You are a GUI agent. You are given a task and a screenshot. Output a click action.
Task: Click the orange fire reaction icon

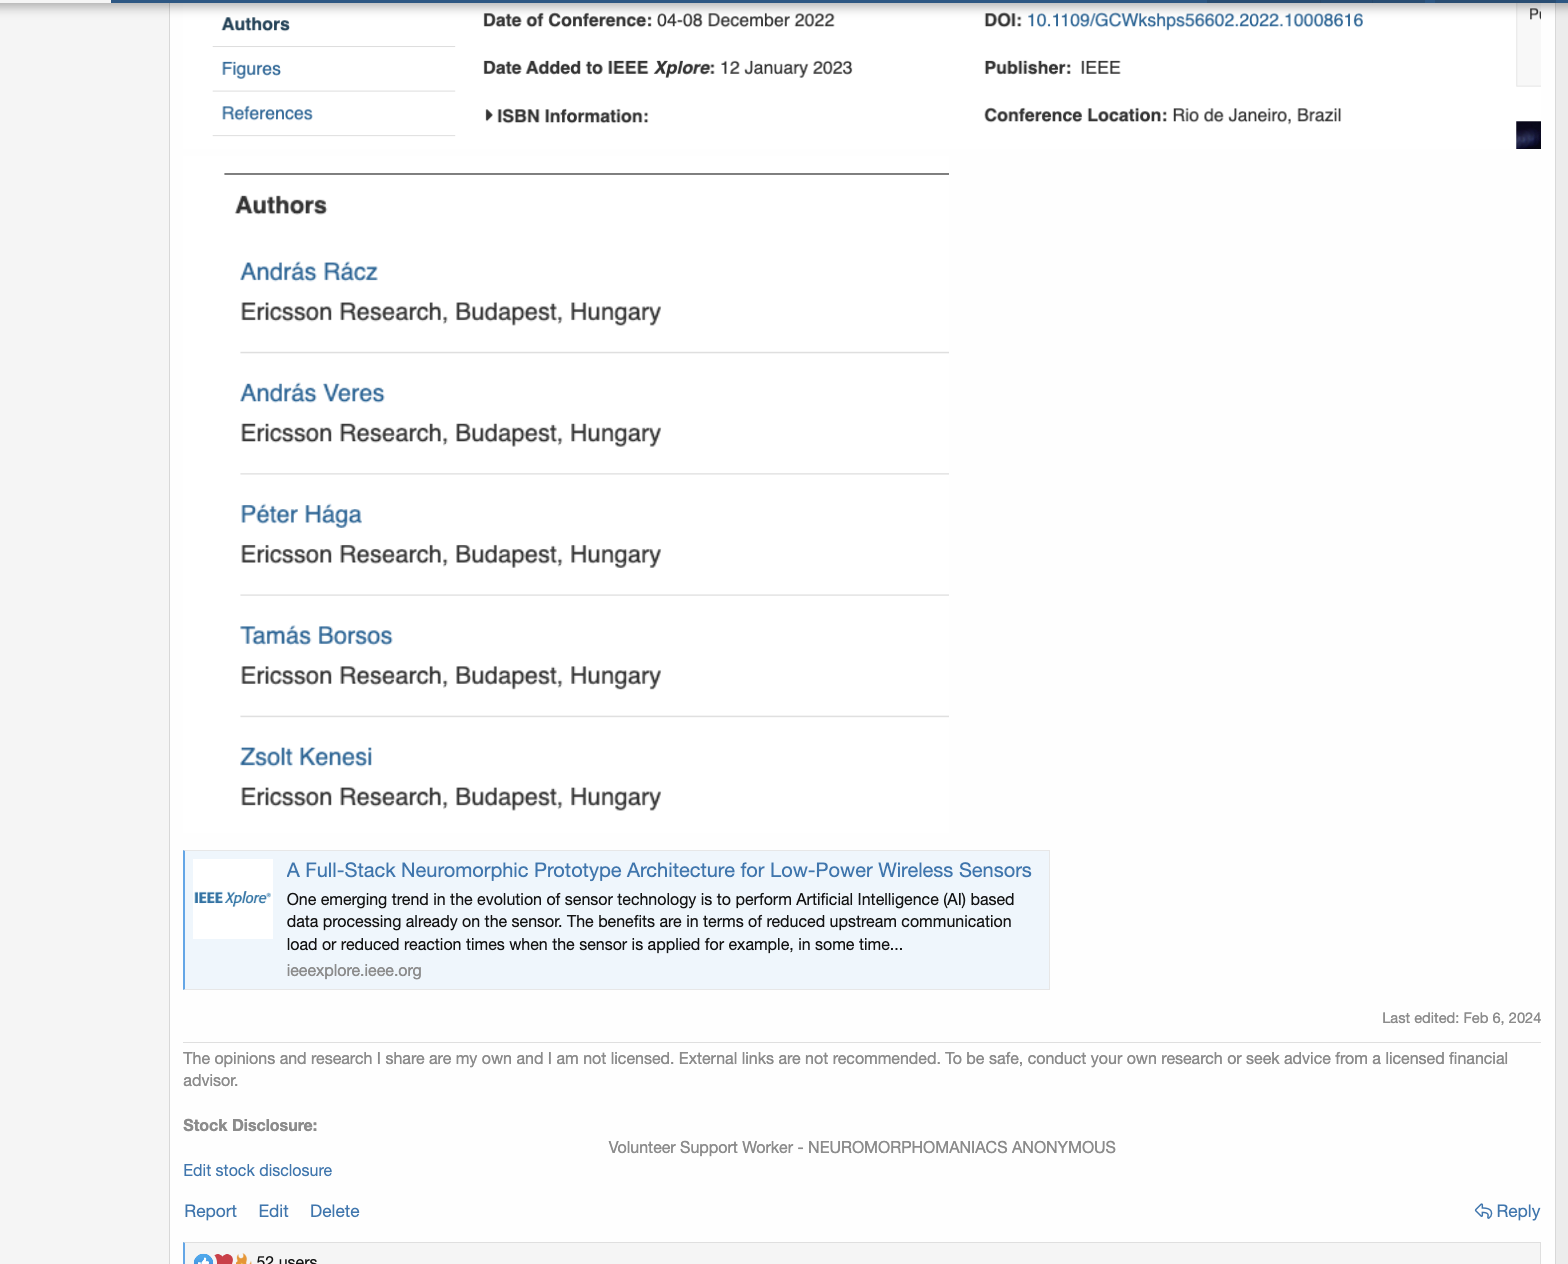(241, 1259)
